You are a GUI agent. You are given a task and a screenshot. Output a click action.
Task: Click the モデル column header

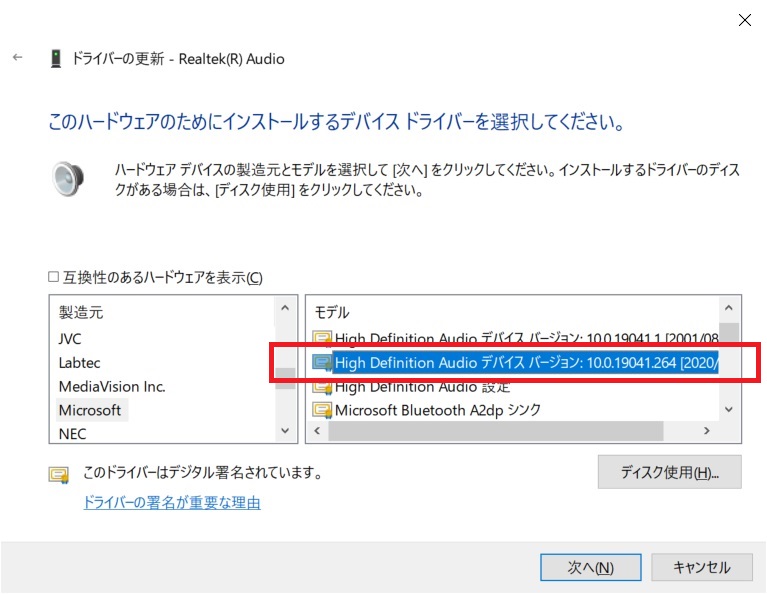tap(332, 312)
